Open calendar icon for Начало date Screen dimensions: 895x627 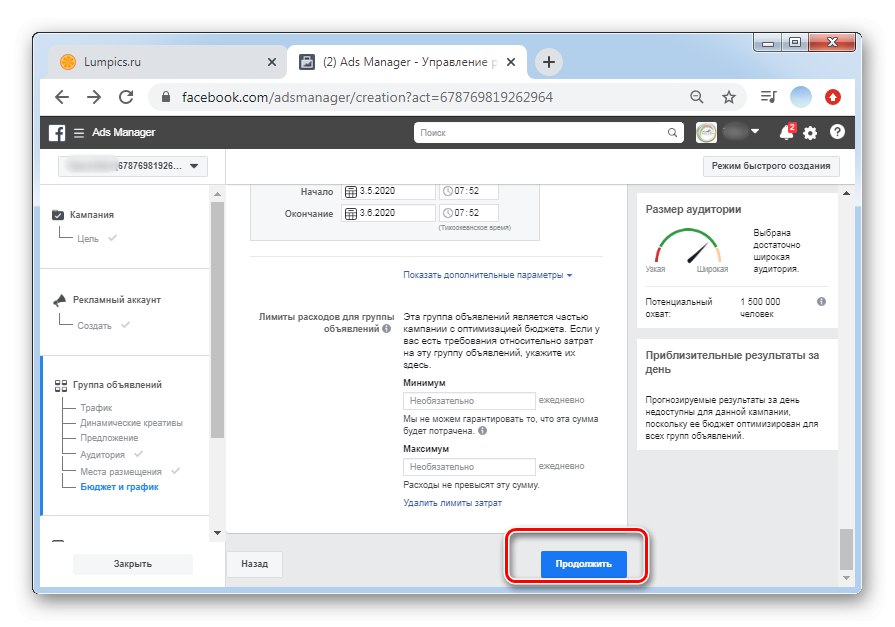tap(350, 191)
